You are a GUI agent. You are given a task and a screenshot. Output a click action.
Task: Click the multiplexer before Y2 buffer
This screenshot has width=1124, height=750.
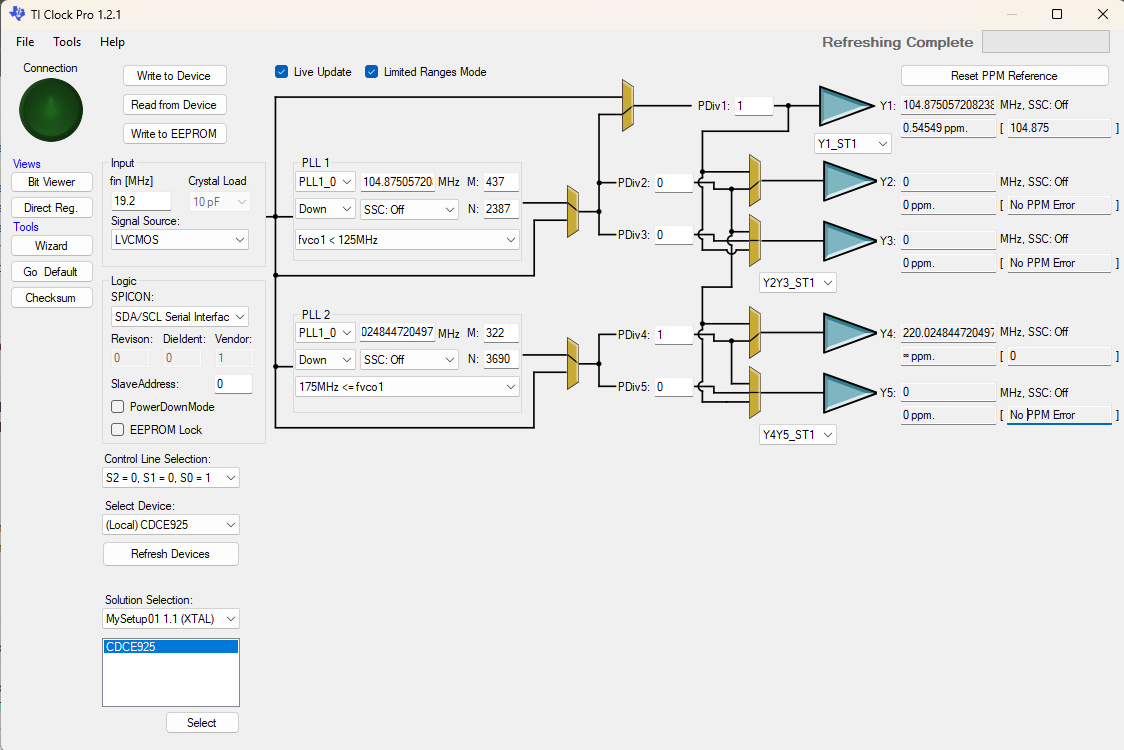(755, 180)
